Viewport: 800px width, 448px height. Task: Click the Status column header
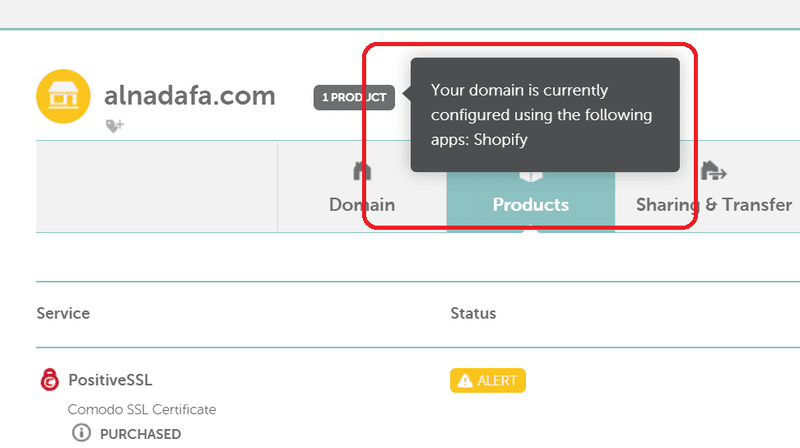(473, 313)
